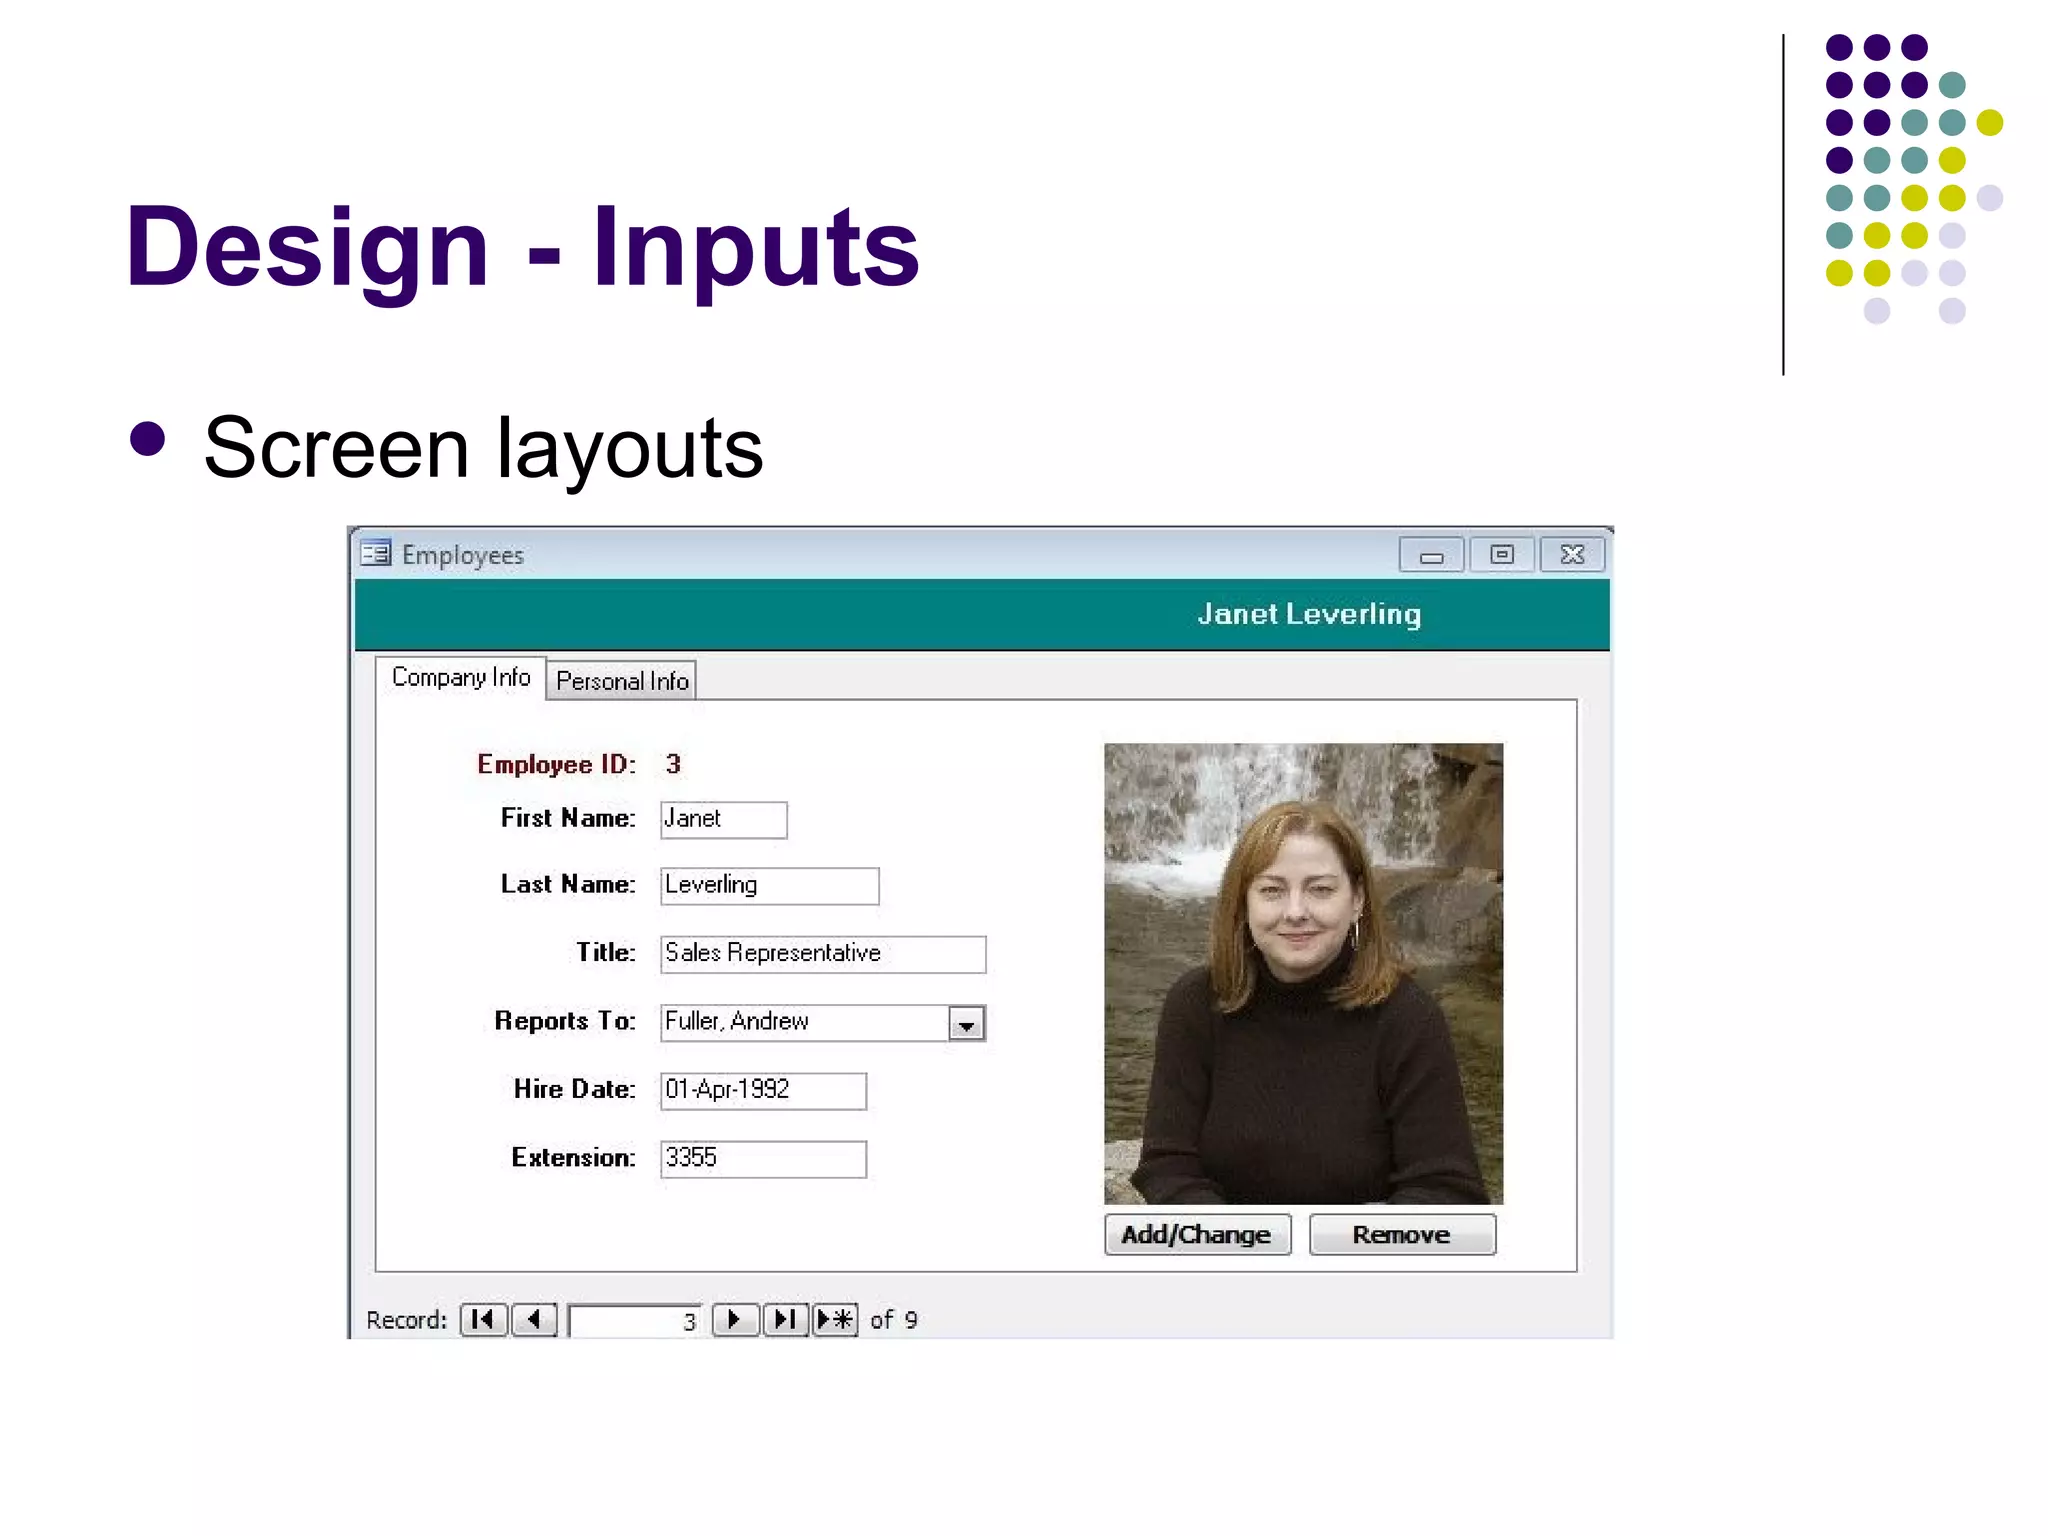The image size is (2048, 1536).
Task: Click the Title label
Action: pos(606,952)
